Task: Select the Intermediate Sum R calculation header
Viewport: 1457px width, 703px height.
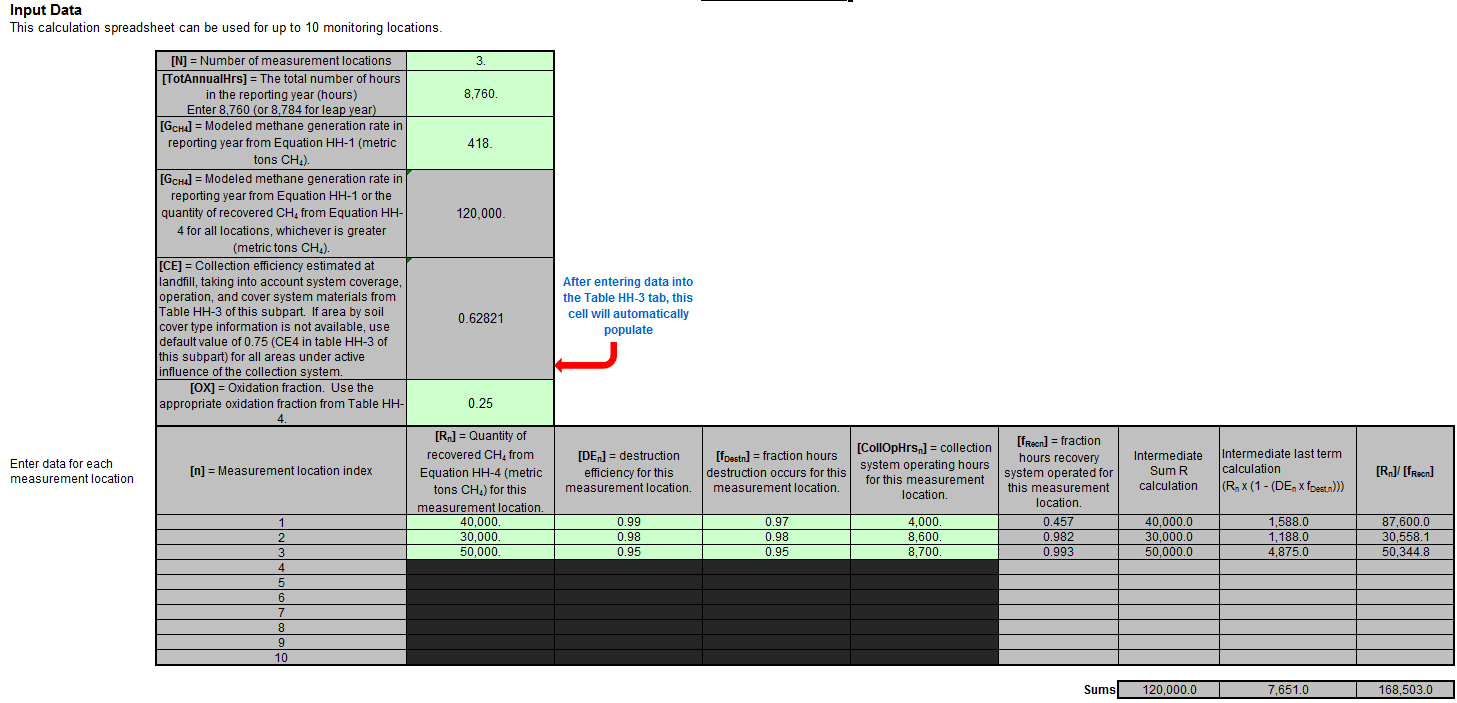Action: 1168,471
